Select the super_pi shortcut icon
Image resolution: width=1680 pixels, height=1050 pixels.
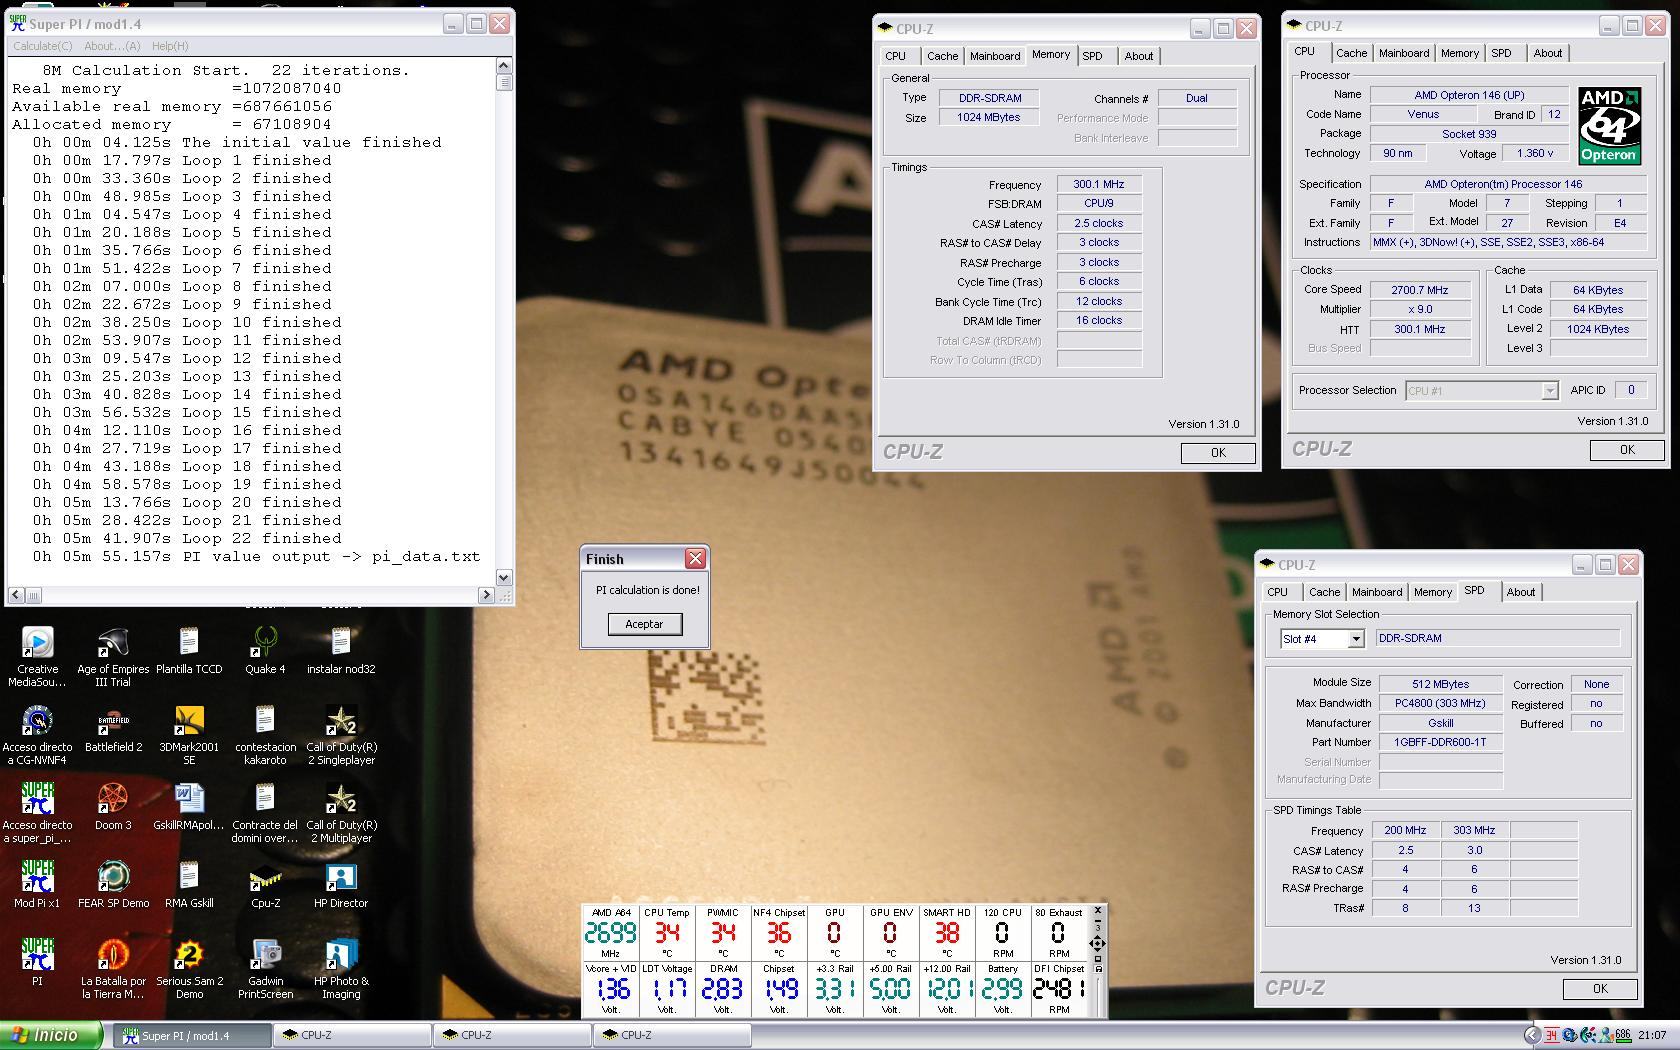pos(37,798)
